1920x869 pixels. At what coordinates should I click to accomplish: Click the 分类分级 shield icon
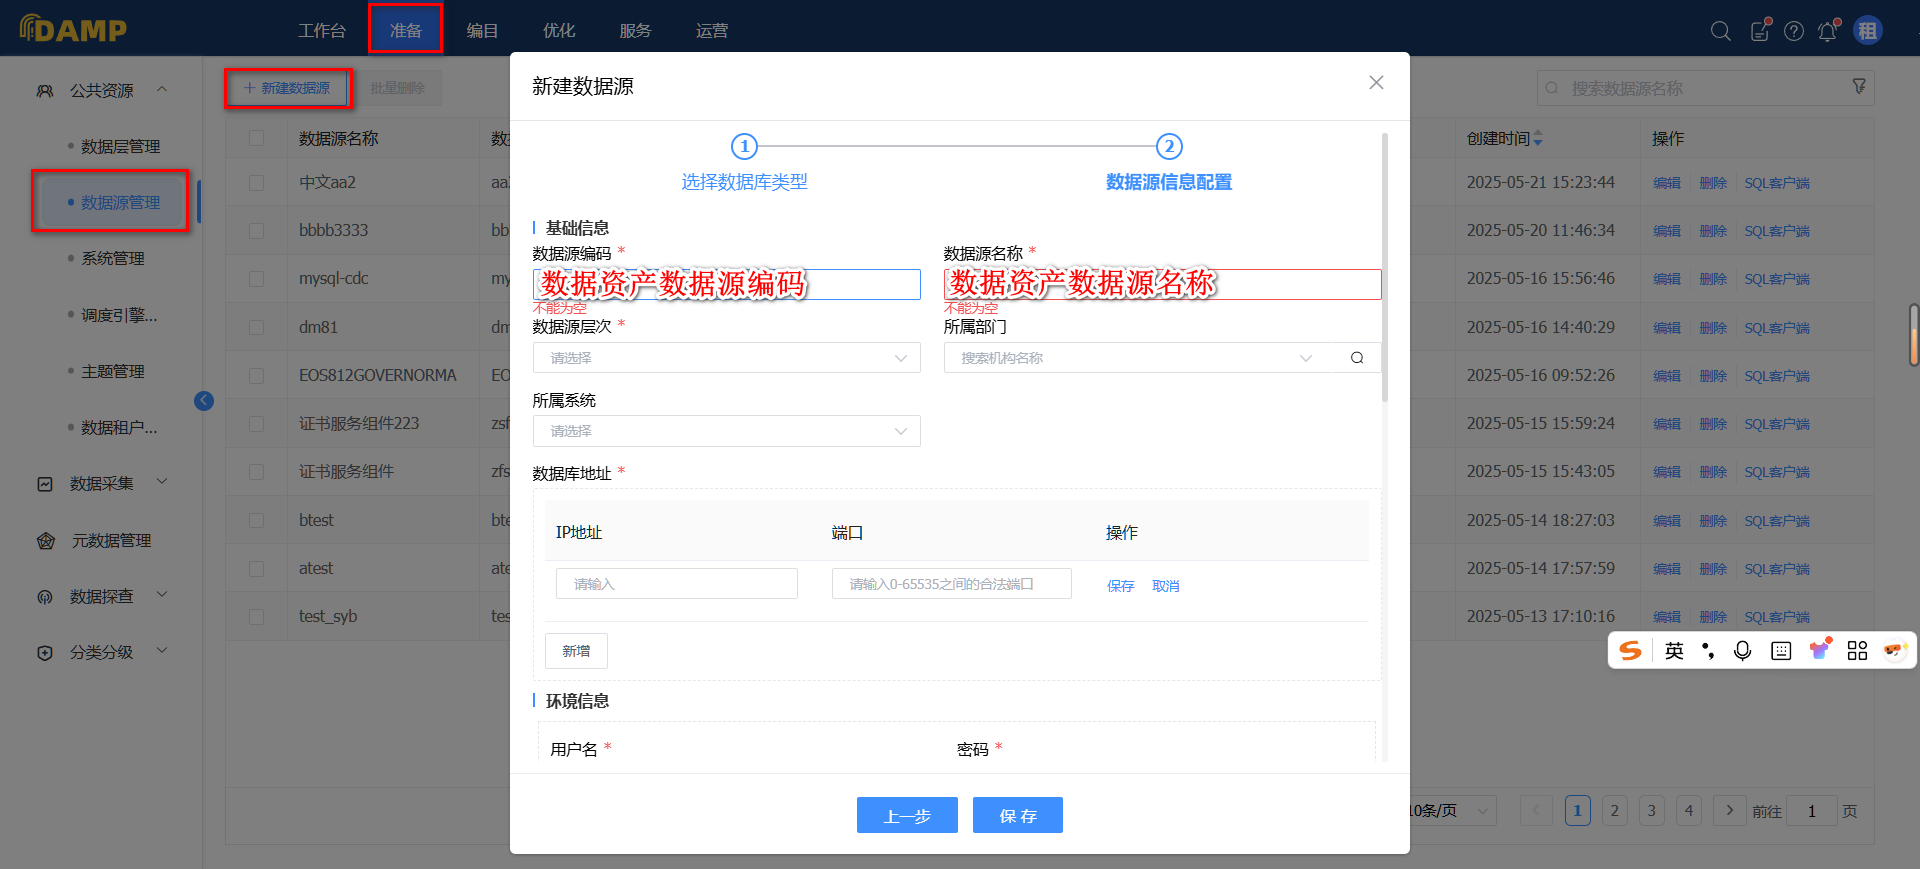click(45, 653)
